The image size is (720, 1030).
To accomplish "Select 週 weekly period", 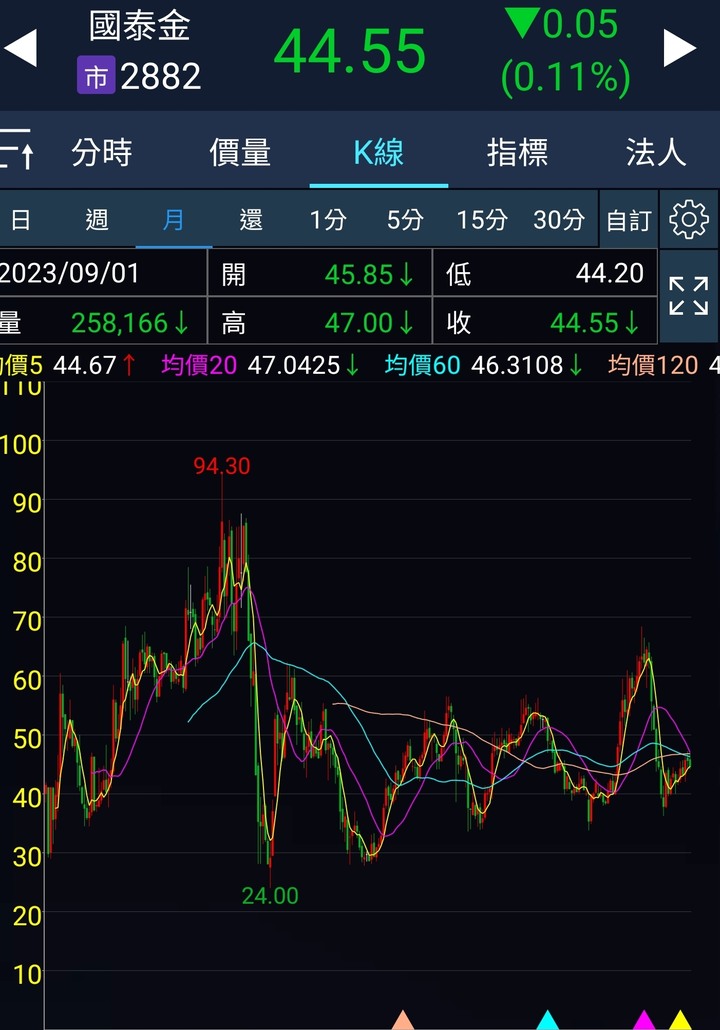I will 97,220.
